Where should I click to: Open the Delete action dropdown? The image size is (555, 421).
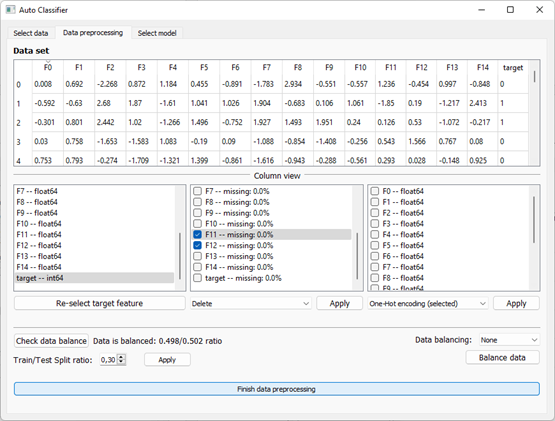pos(251,303)
